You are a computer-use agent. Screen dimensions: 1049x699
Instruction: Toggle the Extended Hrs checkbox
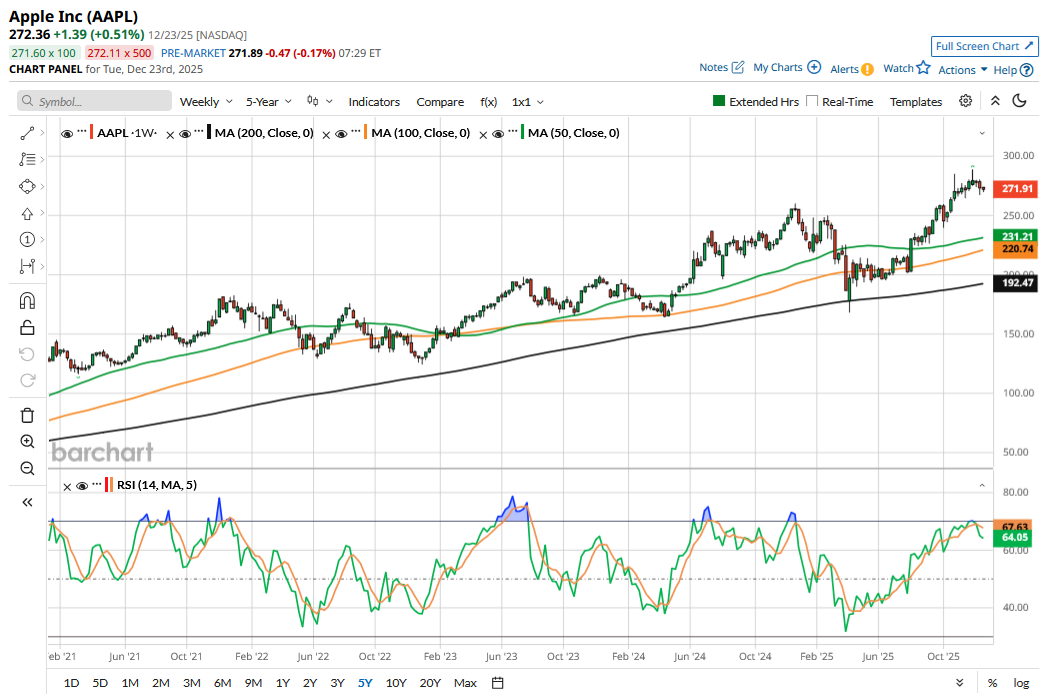tap(718, 101)
